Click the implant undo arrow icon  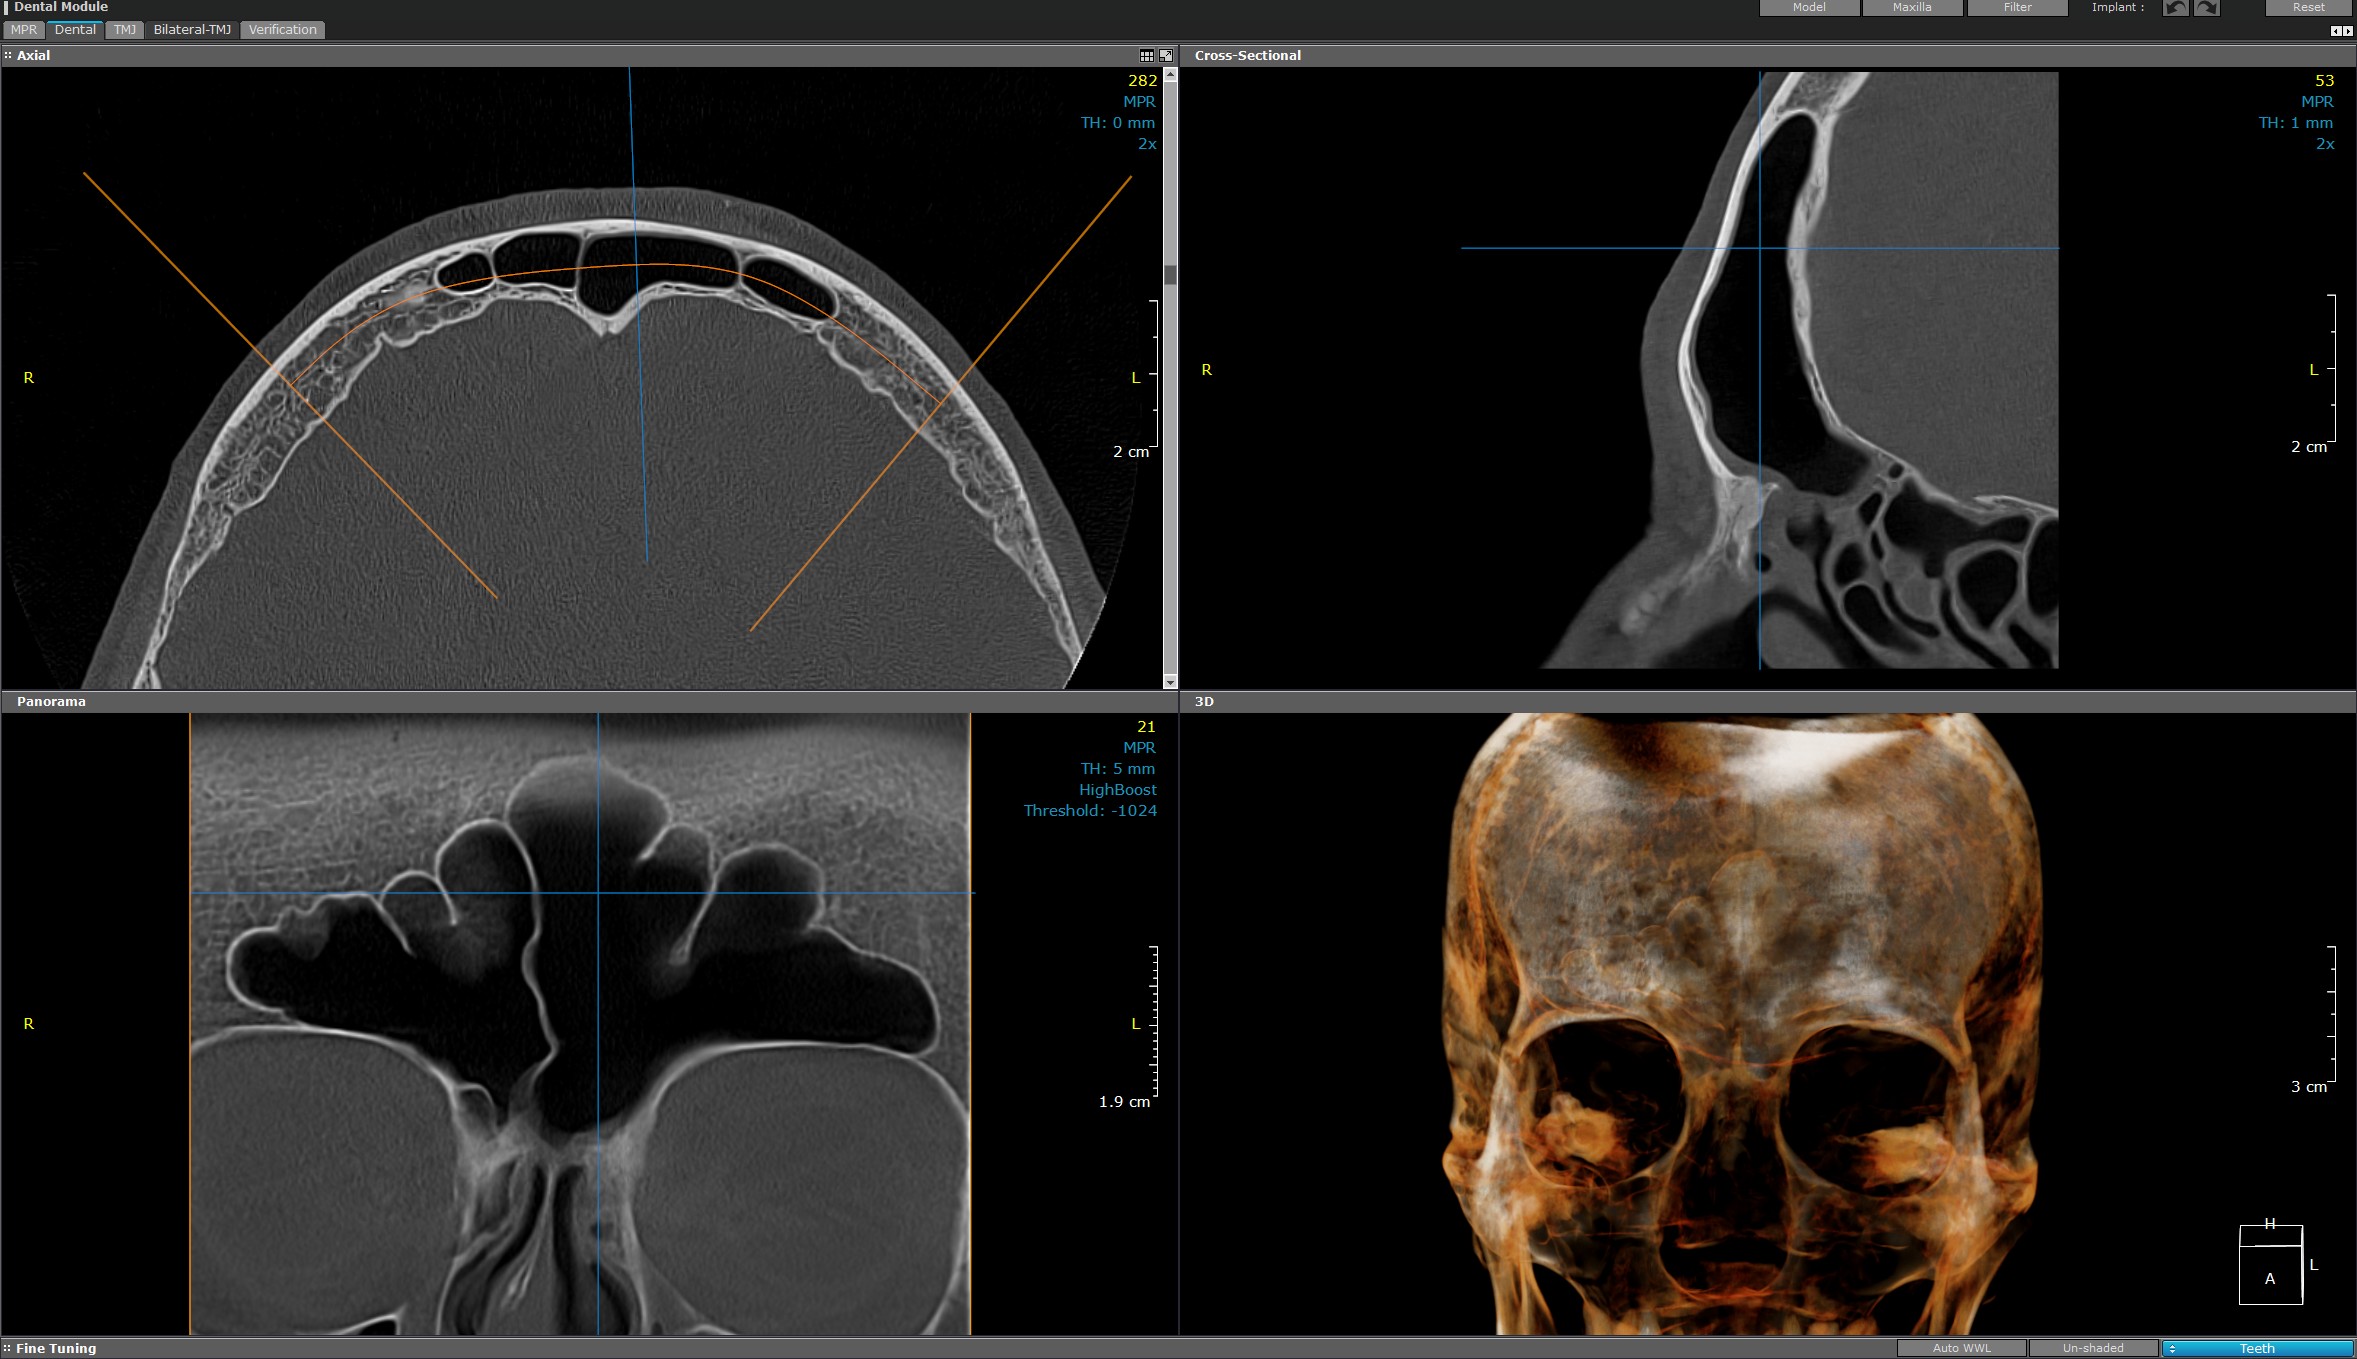click(2175, 8)
